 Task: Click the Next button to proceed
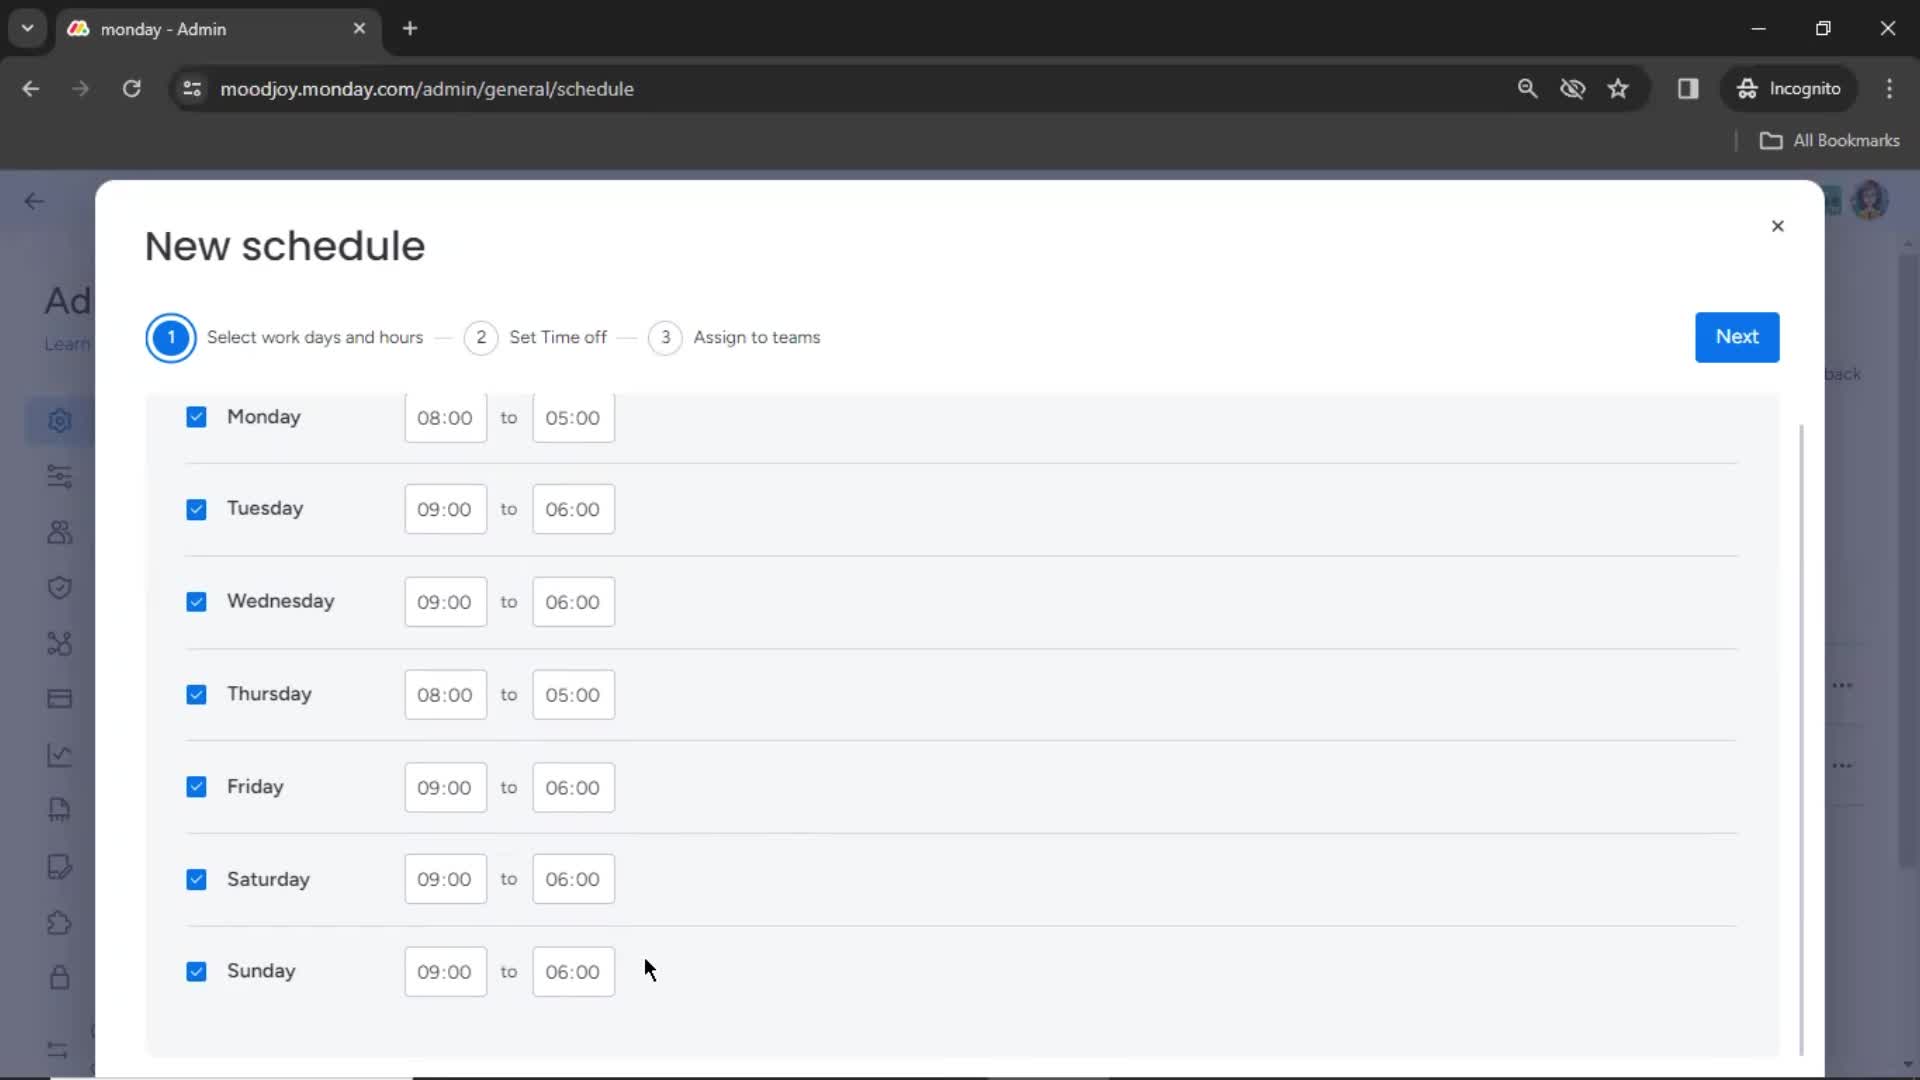1737,336
